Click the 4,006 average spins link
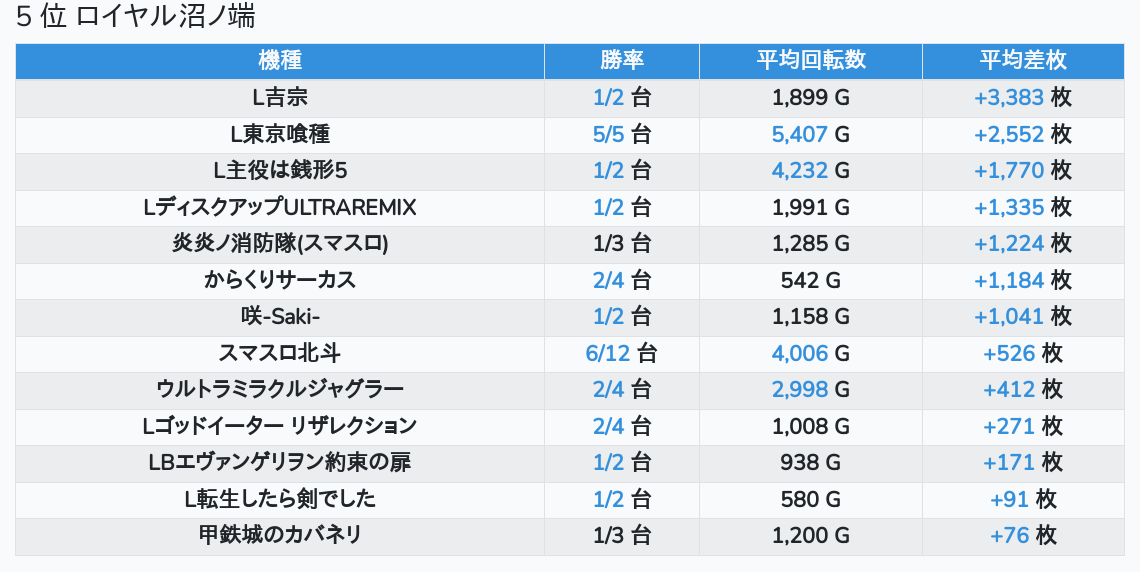 click(x=799, y=353)
